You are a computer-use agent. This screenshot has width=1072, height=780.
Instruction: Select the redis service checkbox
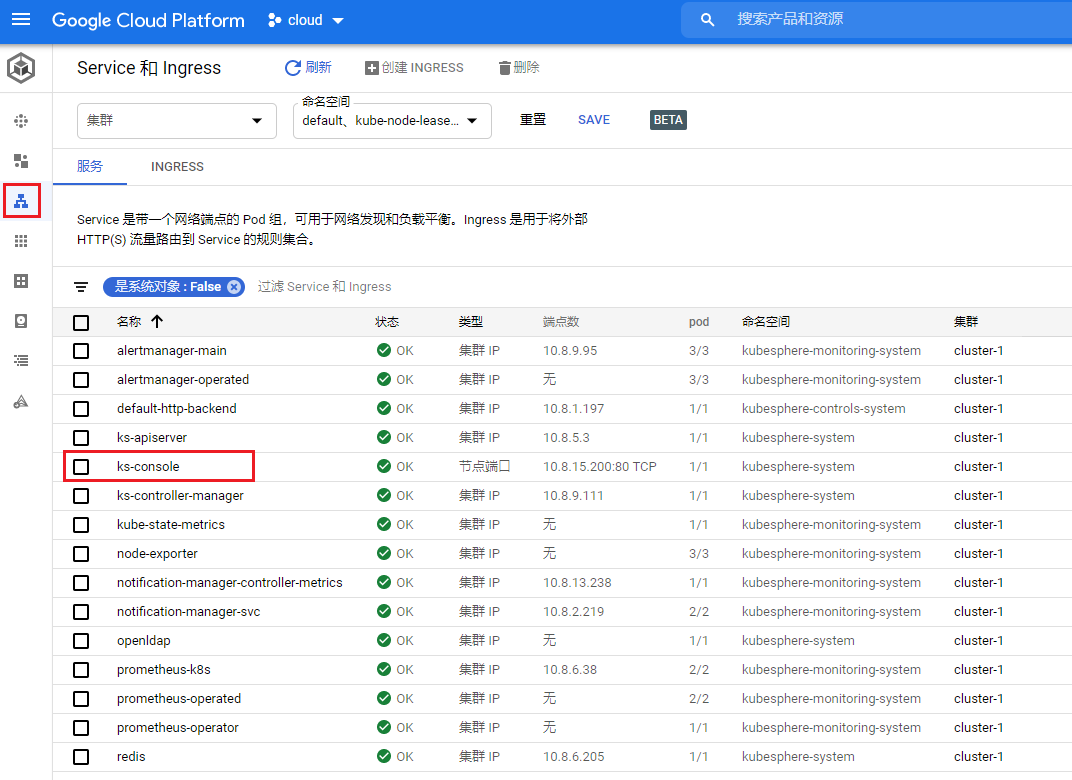click(81, 757)
